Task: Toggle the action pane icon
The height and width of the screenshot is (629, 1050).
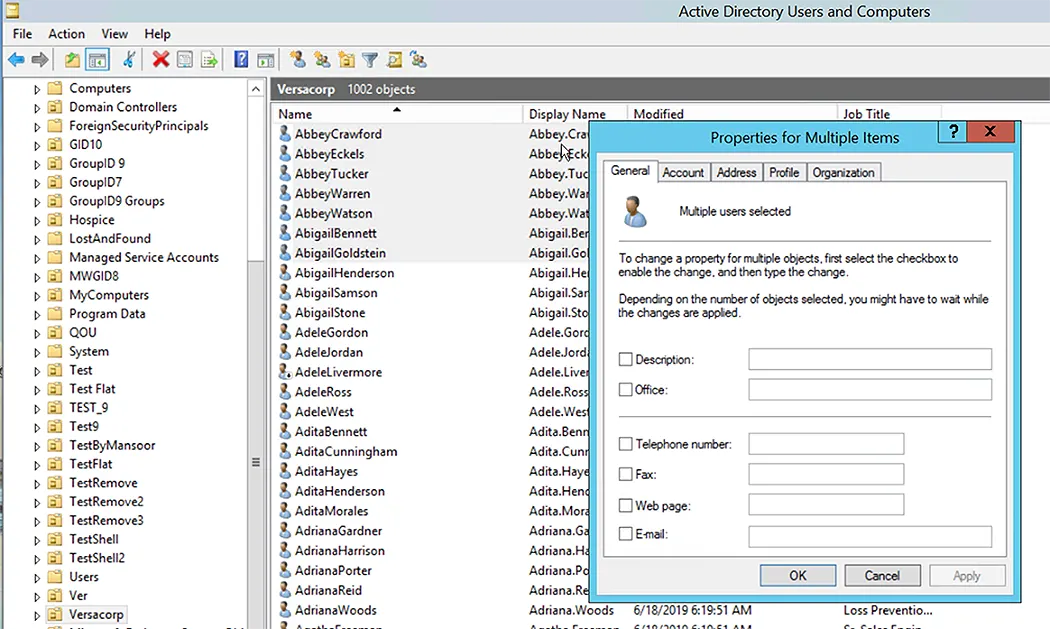Action: 266,60
